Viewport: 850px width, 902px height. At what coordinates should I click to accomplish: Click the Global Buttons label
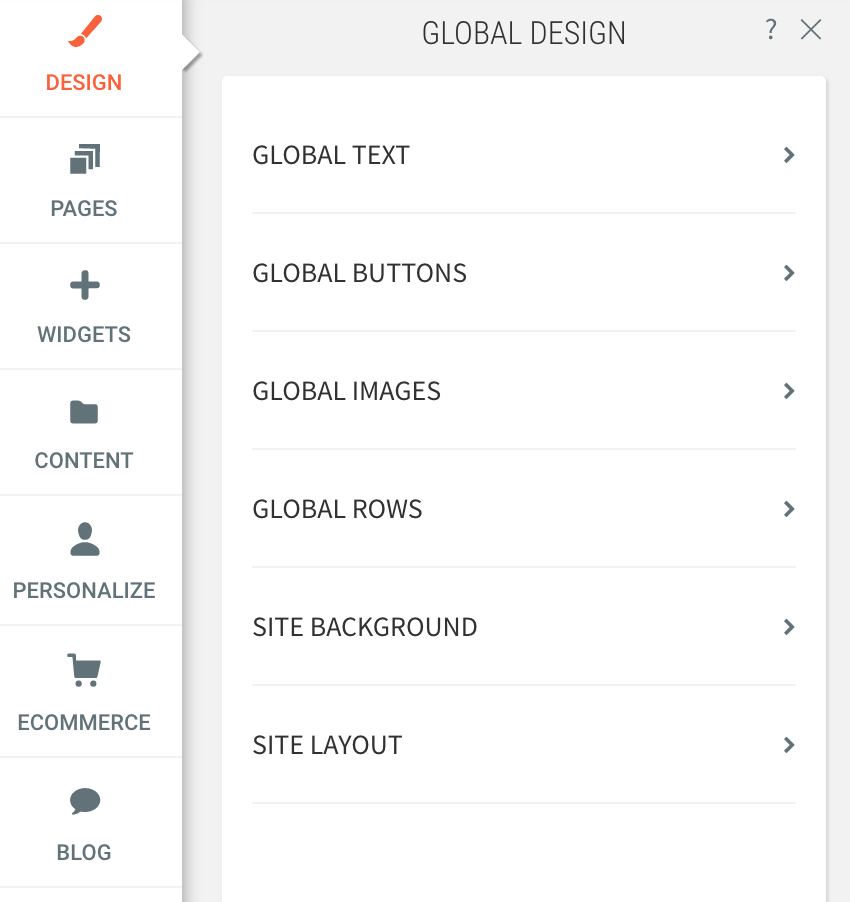coord(359,273)
